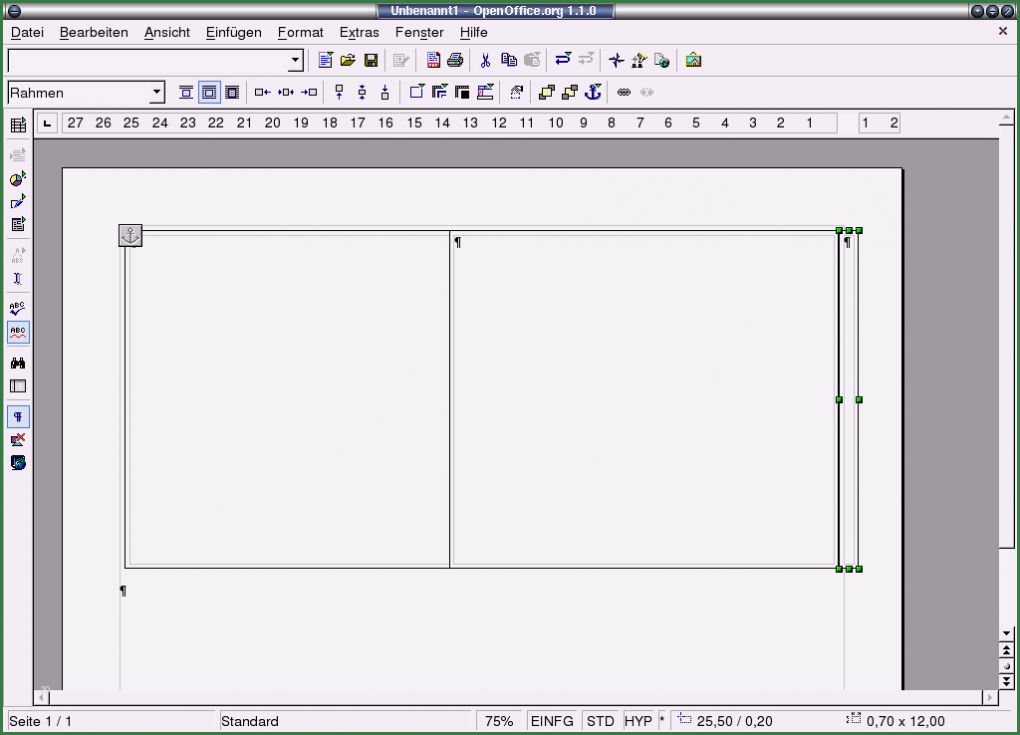
Task: Open the Find binoculars tool
Action: pos(18,363)
